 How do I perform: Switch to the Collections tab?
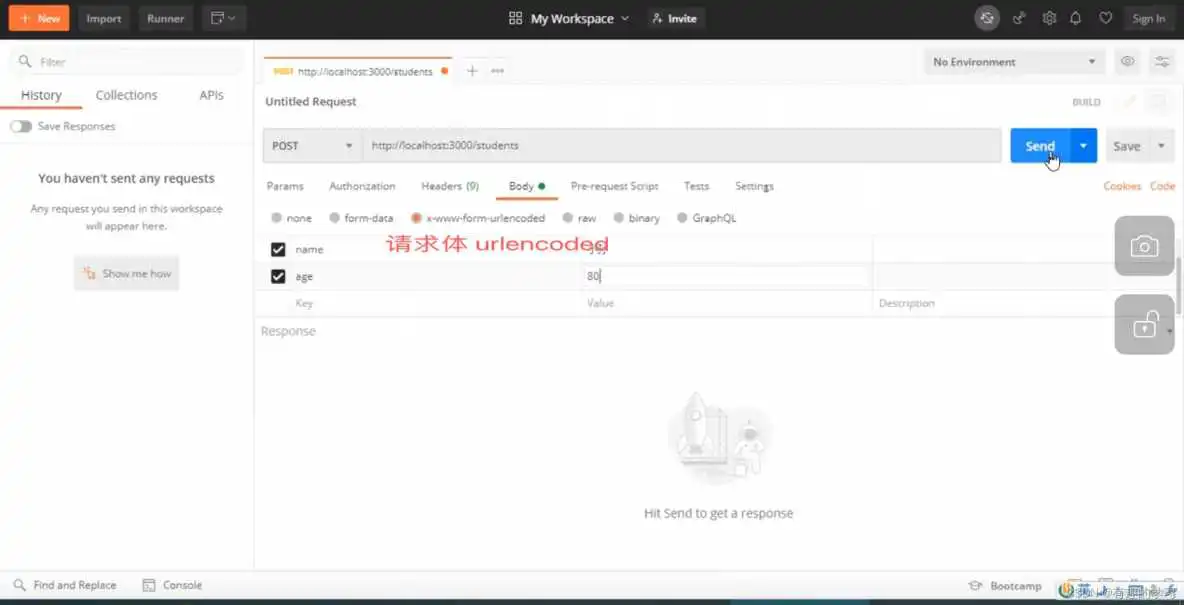125,95
